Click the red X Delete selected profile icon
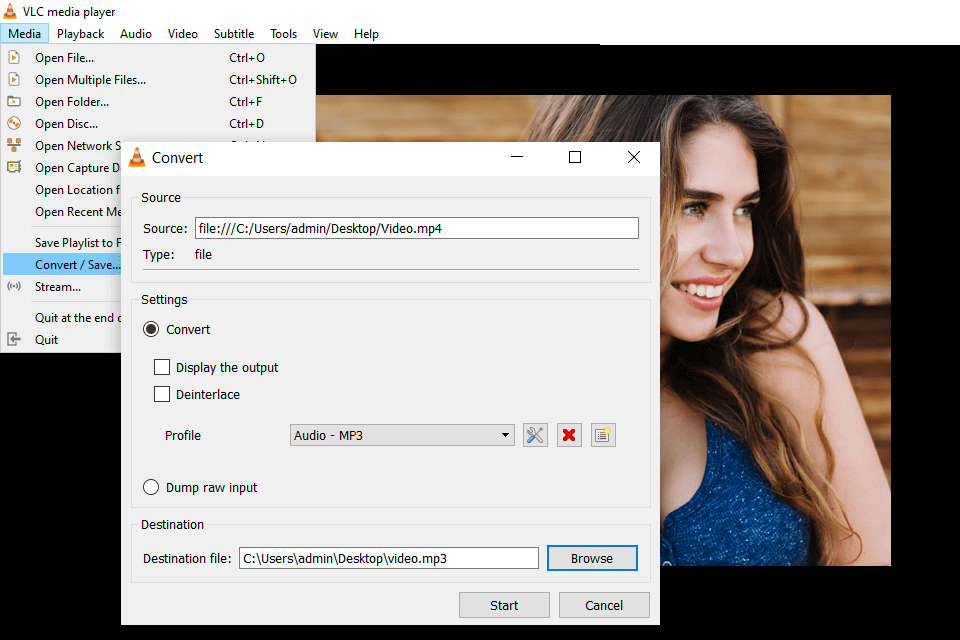The width and height of the screenshot is (960, 640). [x=569, y=435]
